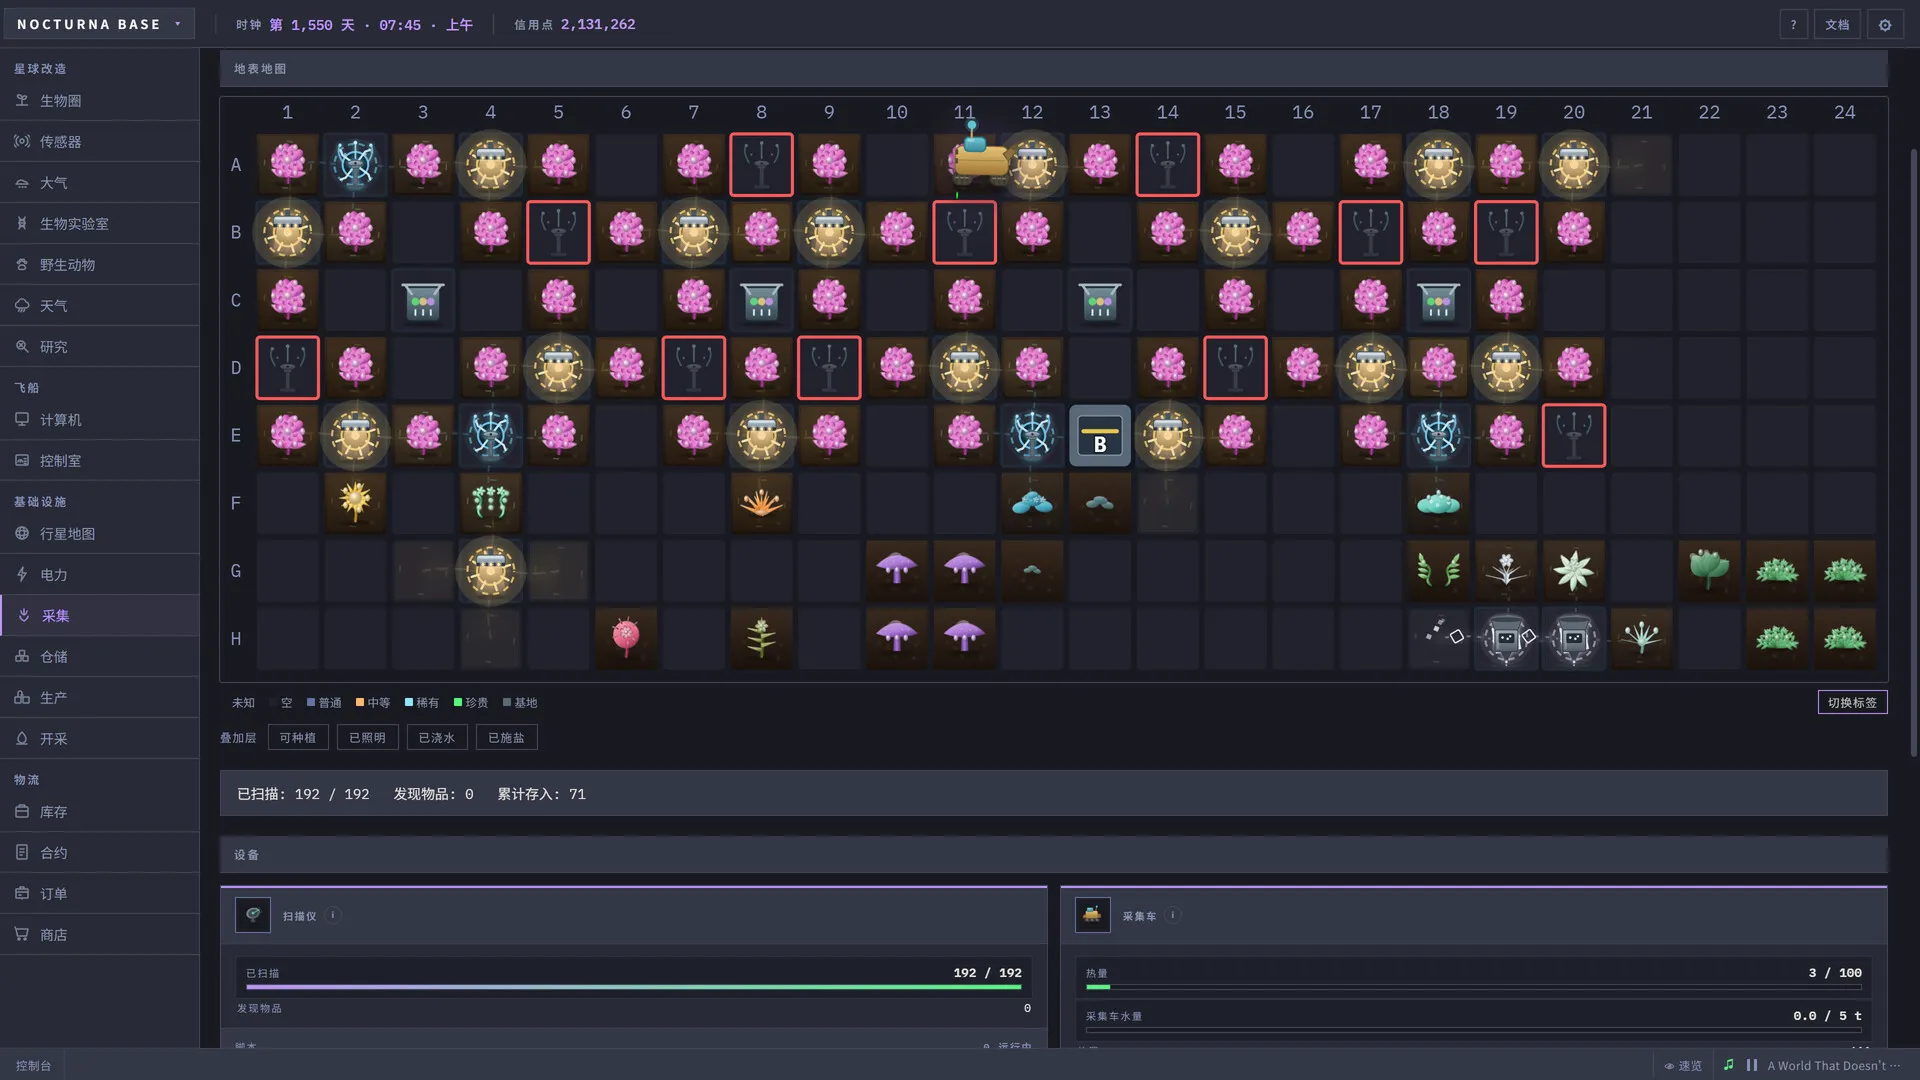The width and height of the screenshot is (1920, 1080).
Task: Open 开采 sidebar entry
Action: click(100, 739)
